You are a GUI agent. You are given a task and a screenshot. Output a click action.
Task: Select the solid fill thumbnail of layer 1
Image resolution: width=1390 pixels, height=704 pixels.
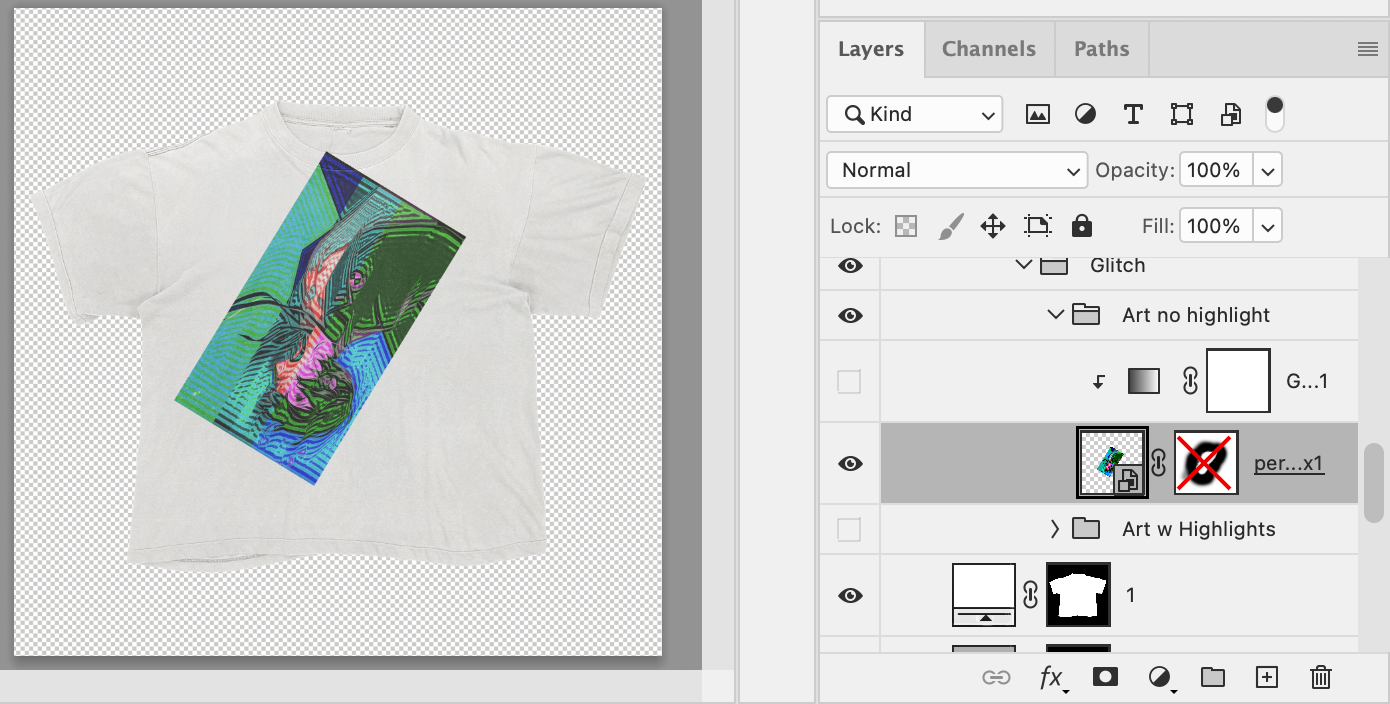(984, 595)
